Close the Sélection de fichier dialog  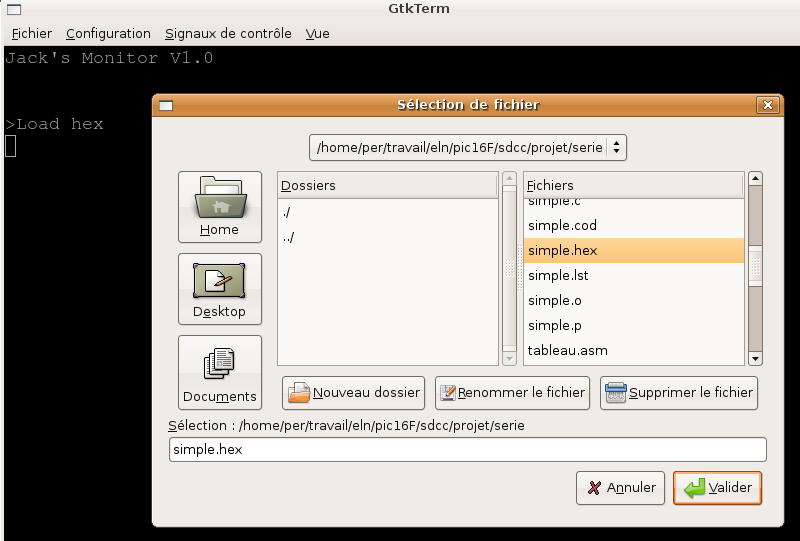(x=768, y=105)
